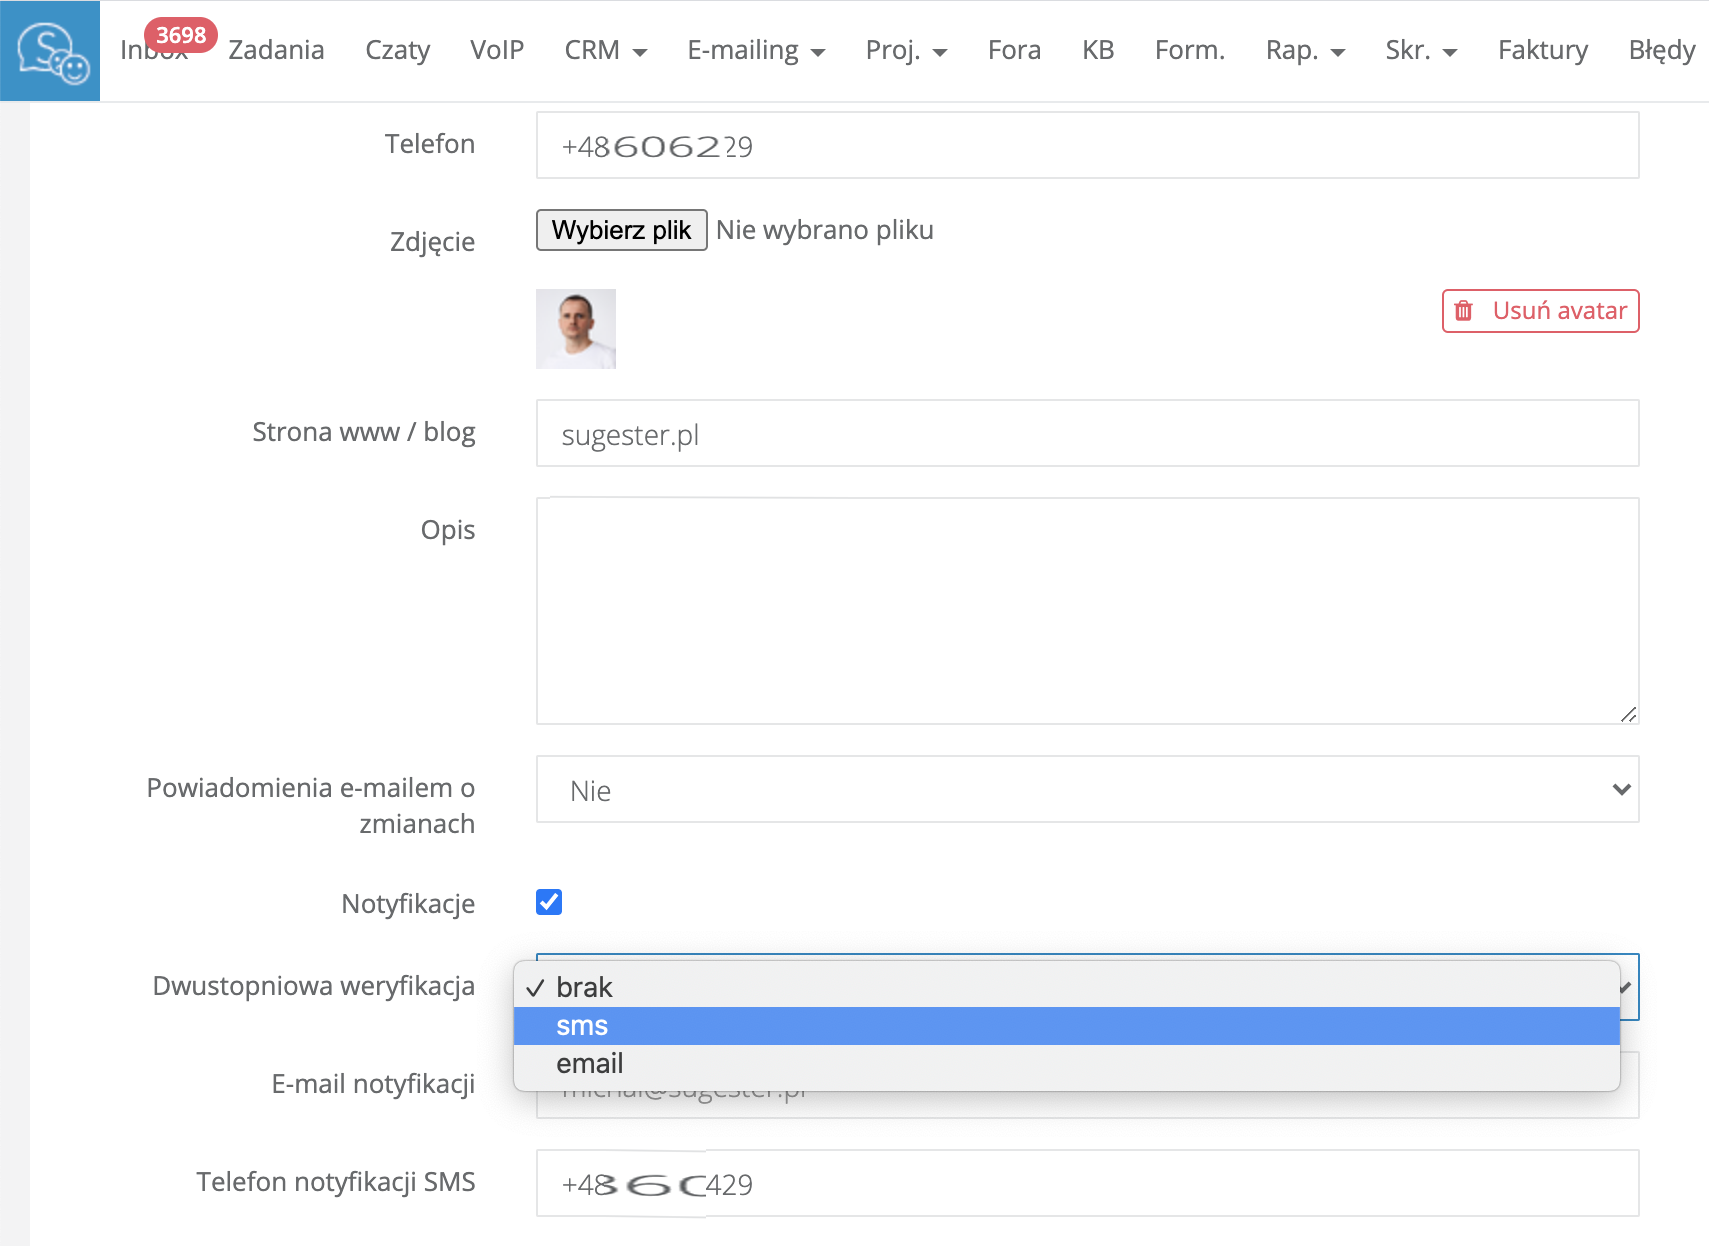Go to the Faktury section
Viewport: 1709px width, 1246px height.
(x=1542, y=50)
